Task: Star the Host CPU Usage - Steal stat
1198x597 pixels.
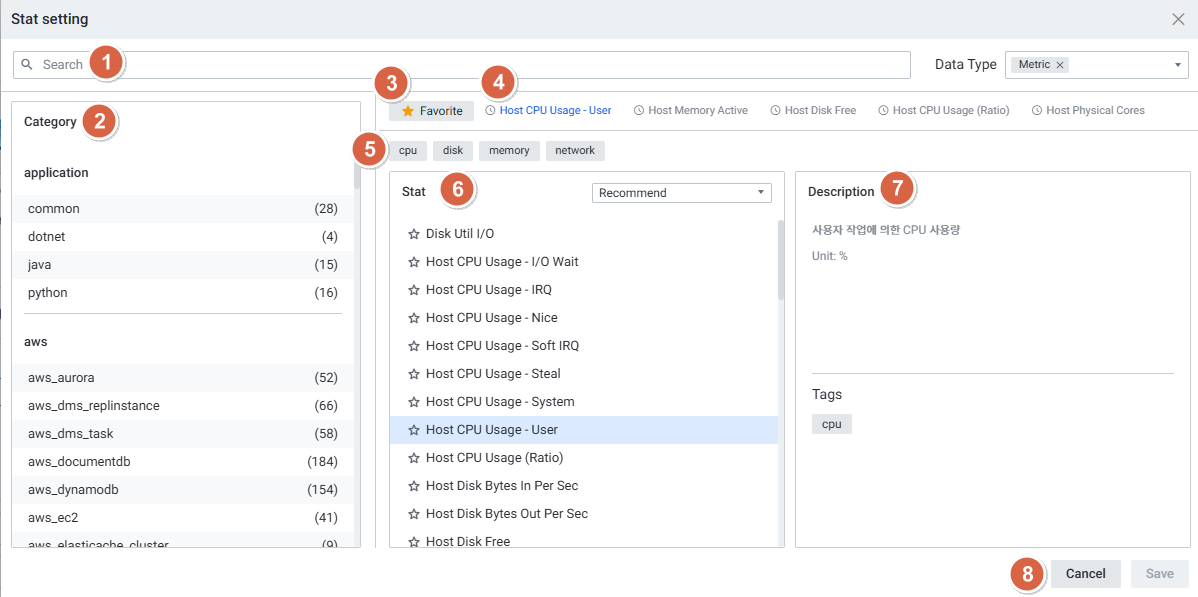Action: tap(414, 374)
